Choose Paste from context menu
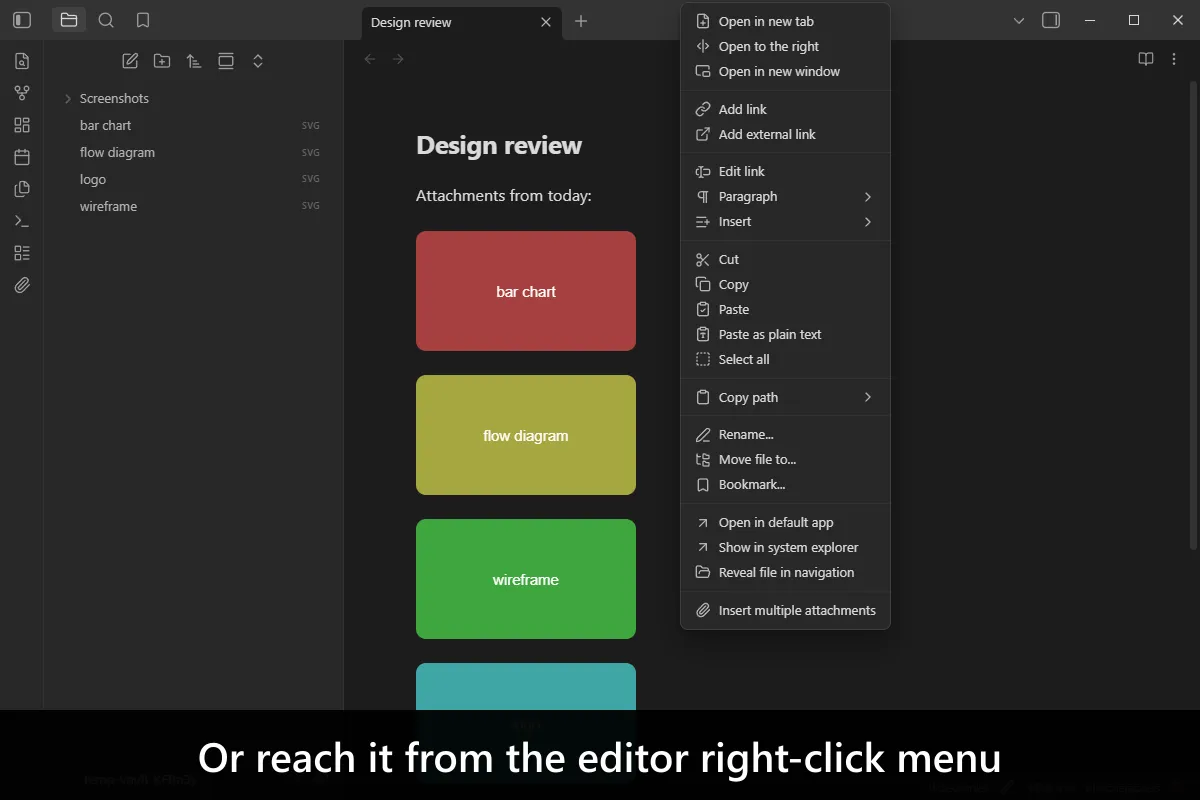Screen dimensions: 1200x800 tap(785, 309)
